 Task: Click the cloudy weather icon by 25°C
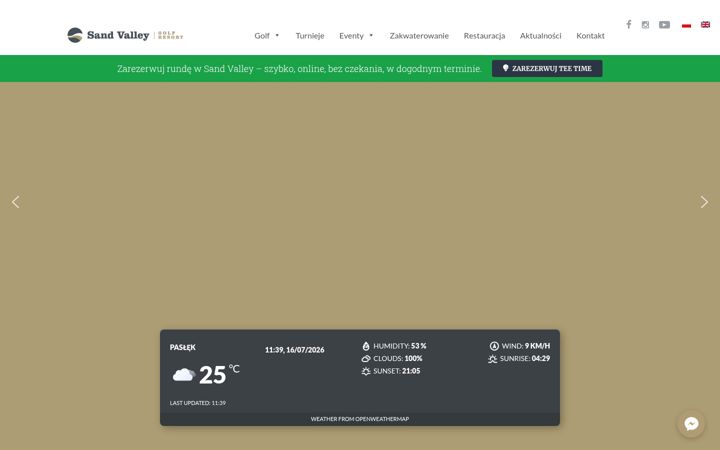coord(184,375)
